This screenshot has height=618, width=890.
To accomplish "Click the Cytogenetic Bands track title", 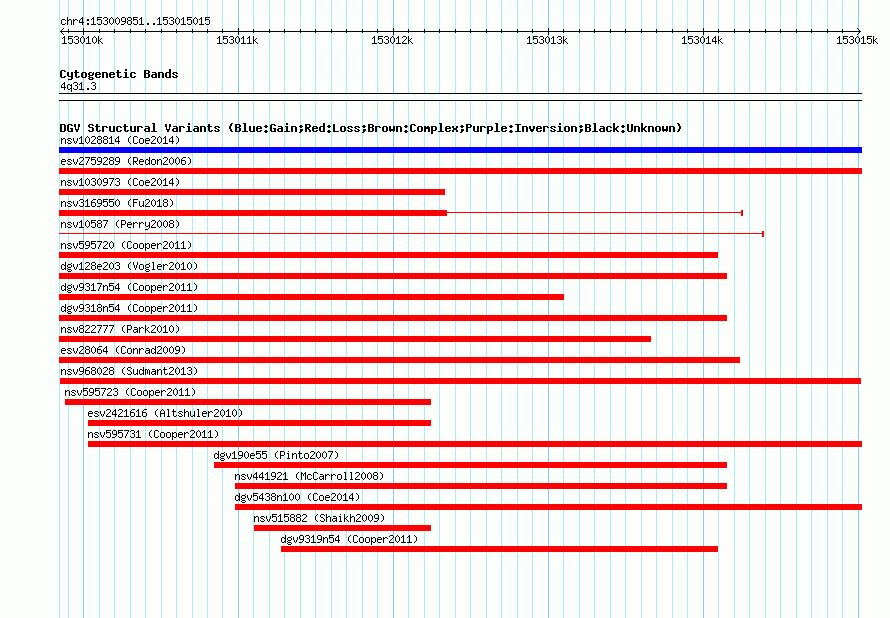I will click(x=119, y=74).
